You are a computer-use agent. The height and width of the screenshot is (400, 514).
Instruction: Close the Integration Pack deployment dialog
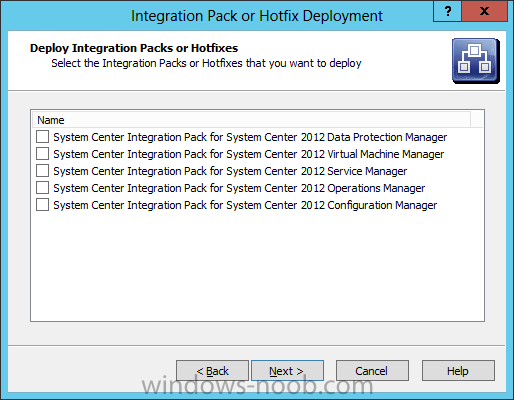[484, 11]
